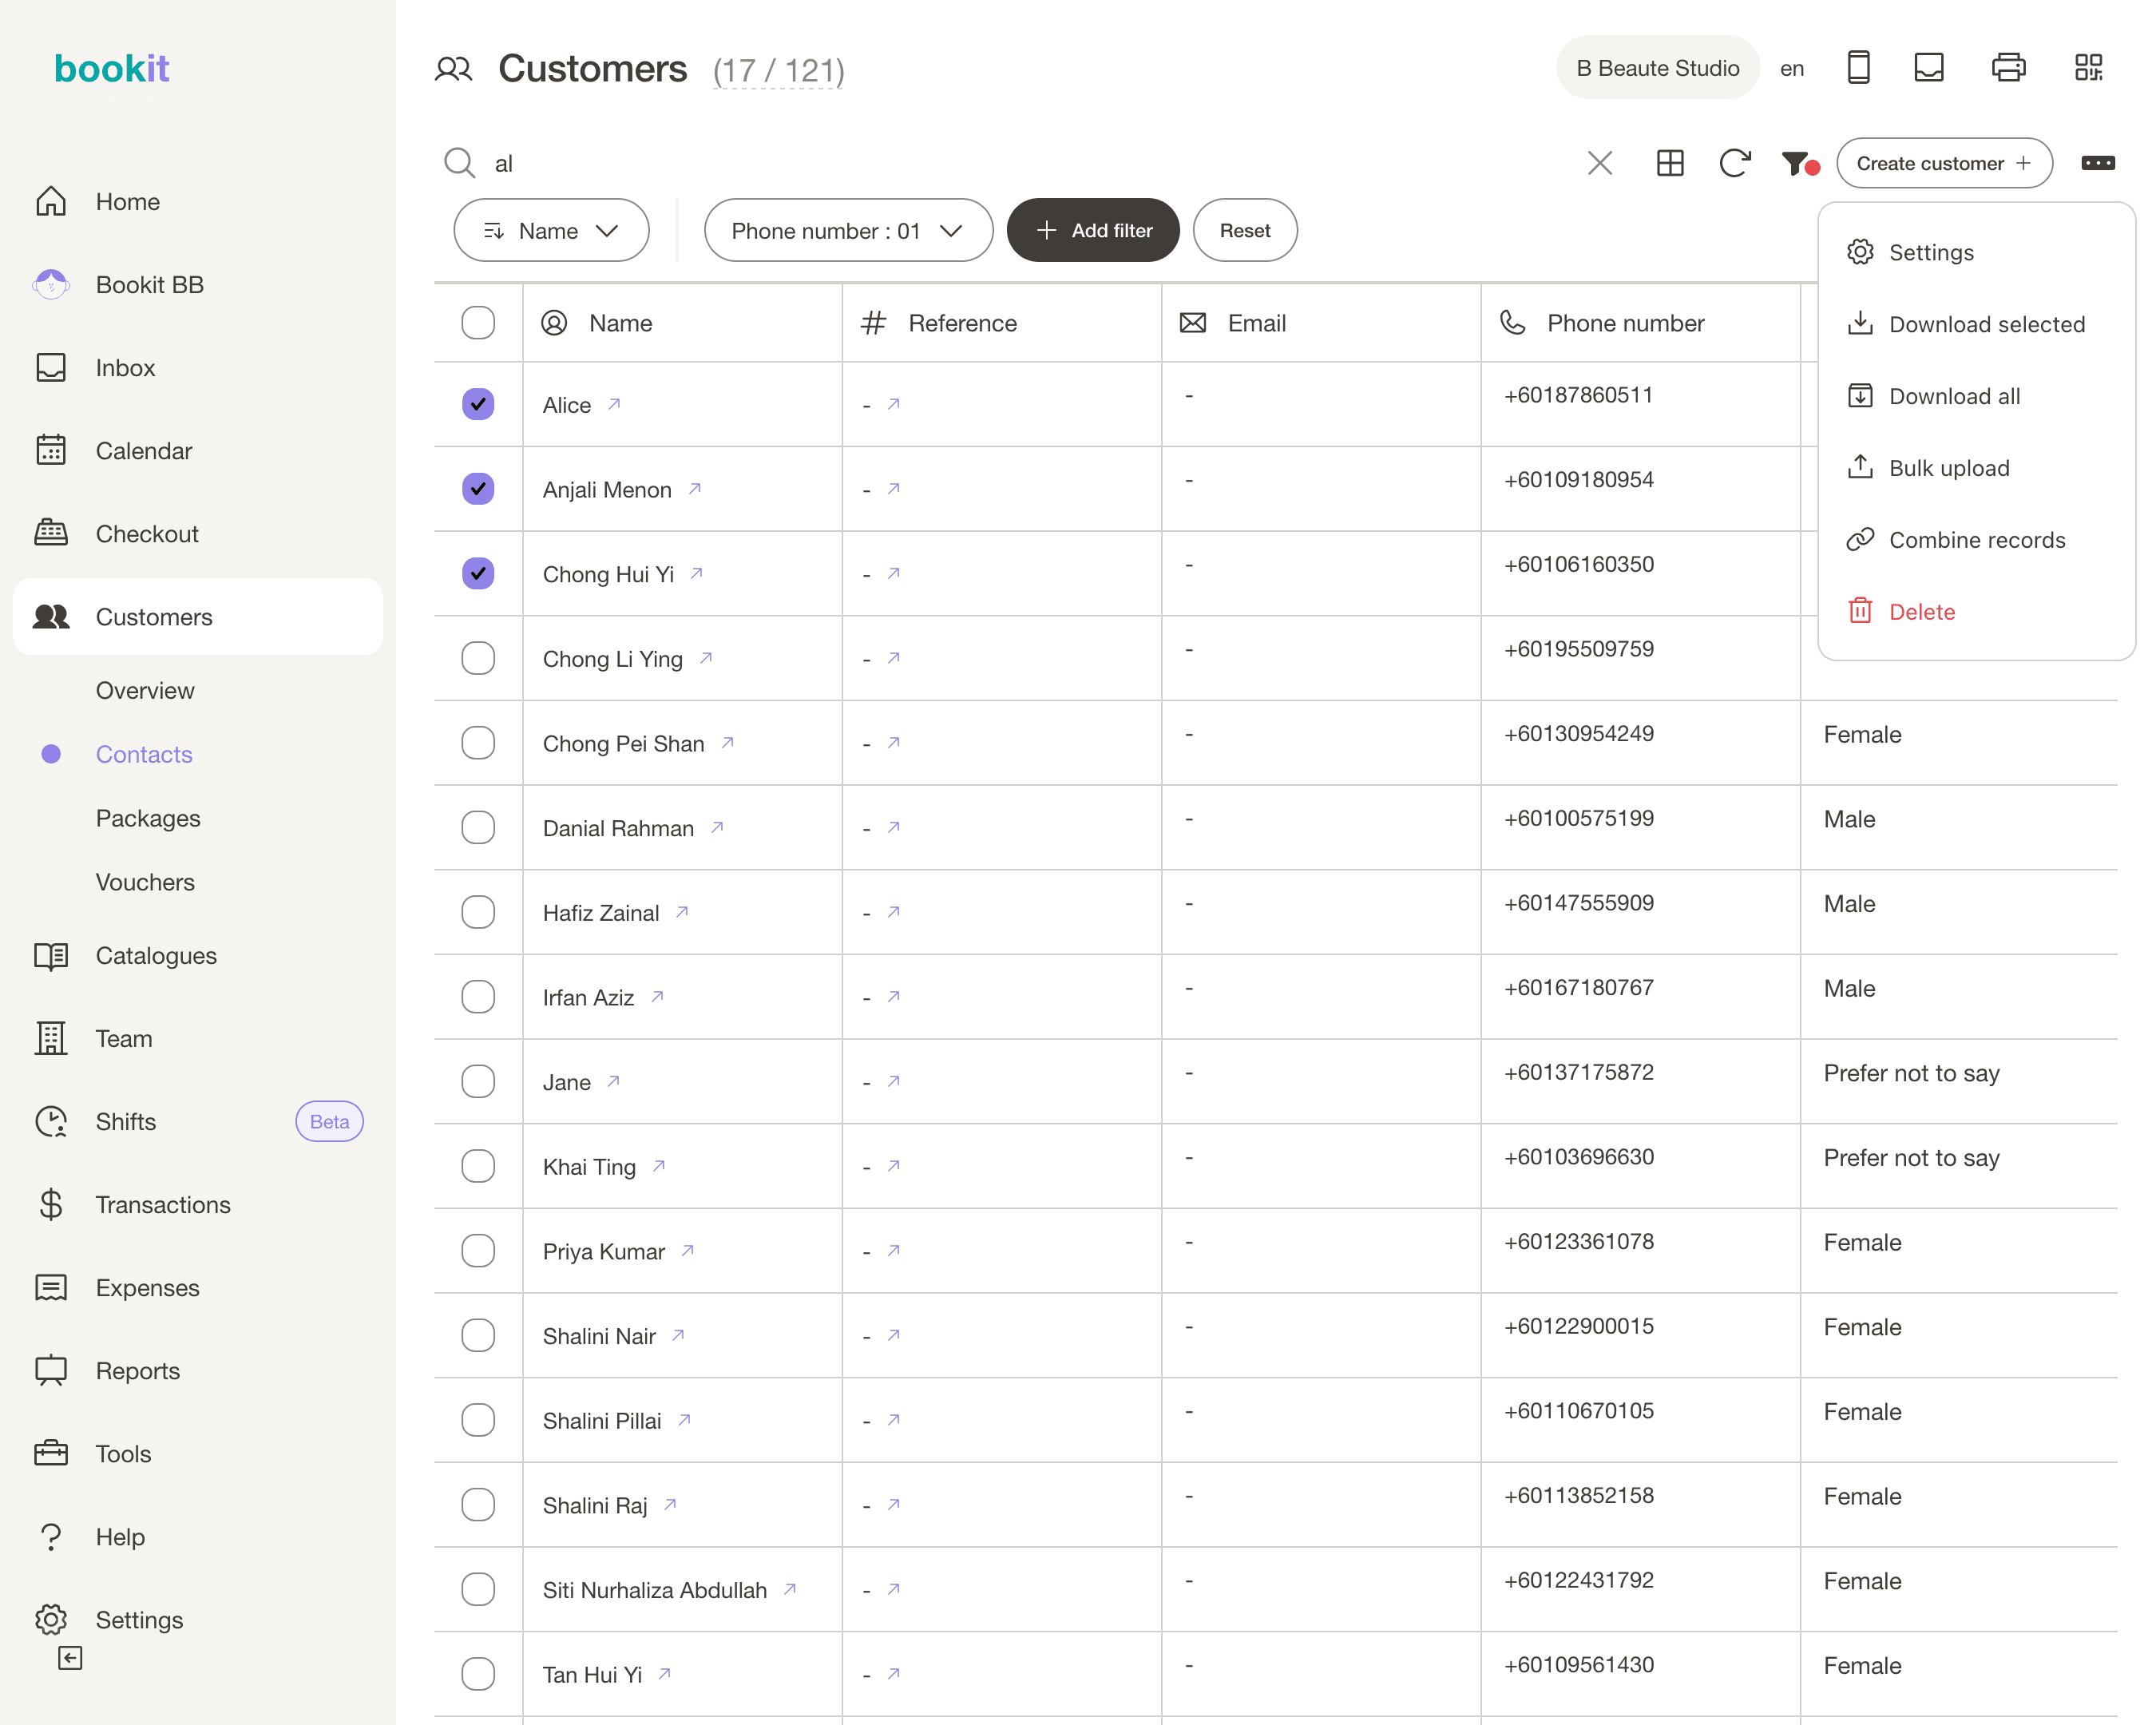This screenshot has width=2156, height=1725.
Task: Click the refresh icon in toolbar
Action: 1735,163
